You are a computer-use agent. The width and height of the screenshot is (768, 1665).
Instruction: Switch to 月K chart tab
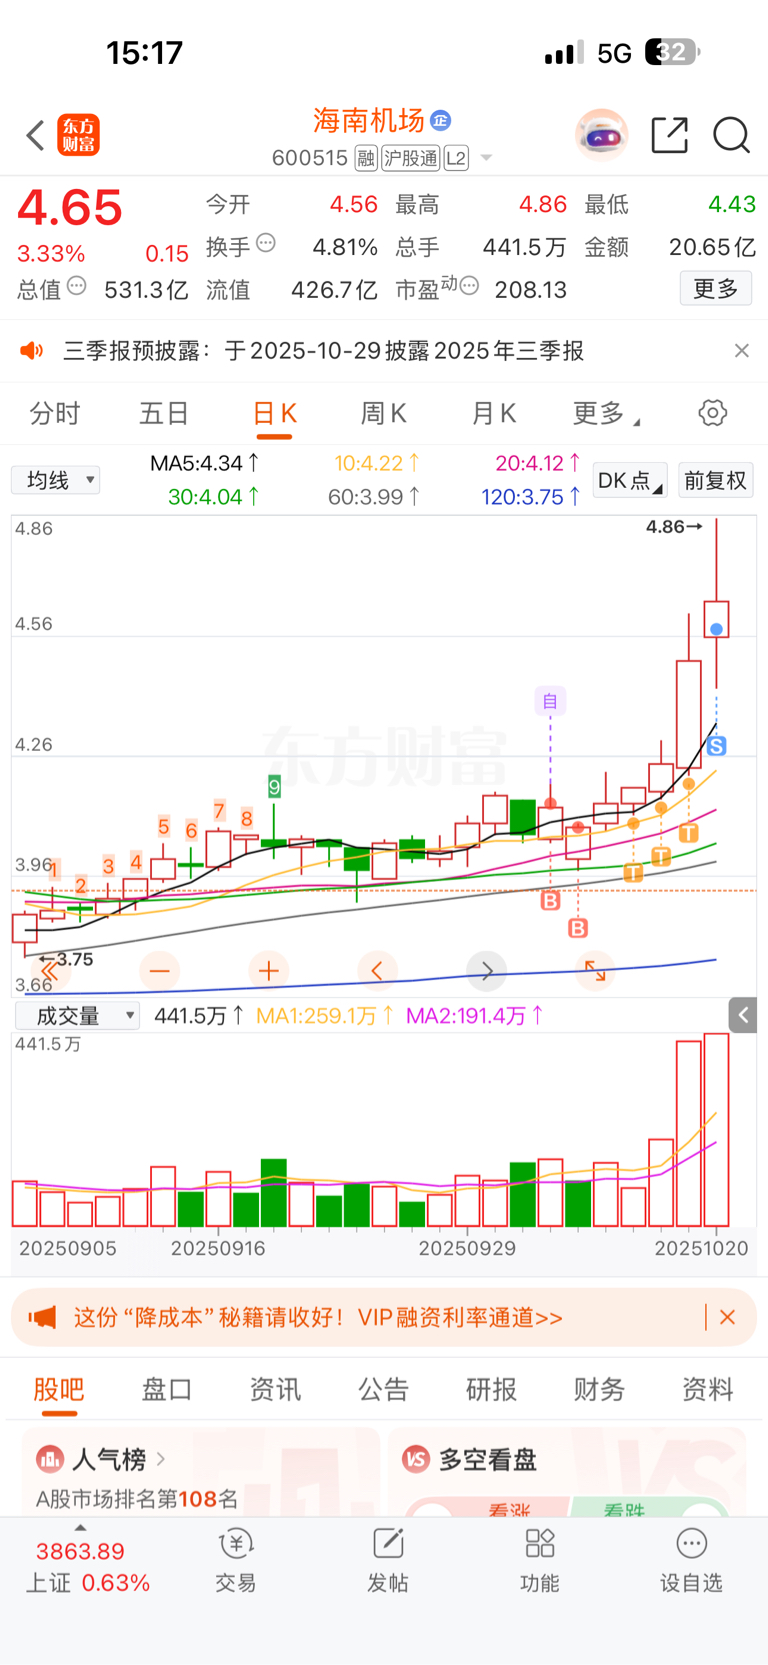click(494, 413)
